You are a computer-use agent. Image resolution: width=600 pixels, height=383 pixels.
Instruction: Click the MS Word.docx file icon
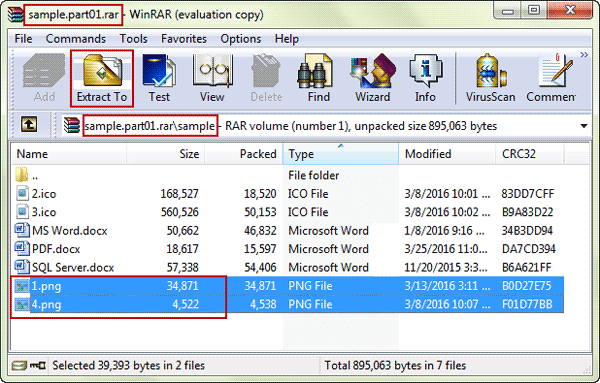22,230
